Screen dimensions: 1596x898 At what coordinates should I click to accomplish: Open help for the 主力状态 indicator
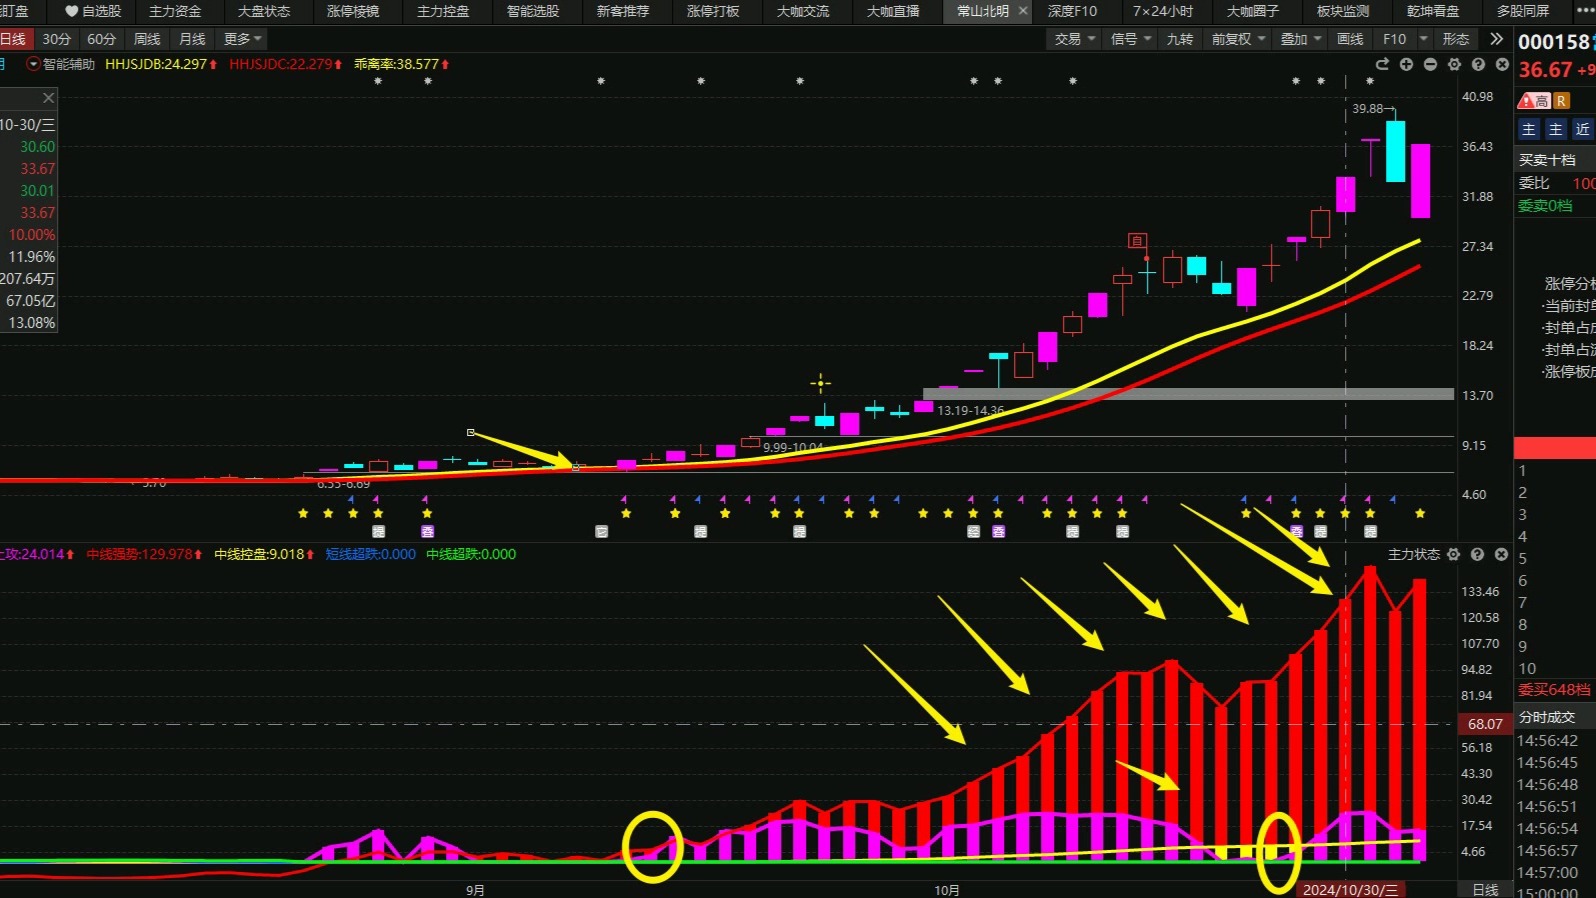[1477, 554]
